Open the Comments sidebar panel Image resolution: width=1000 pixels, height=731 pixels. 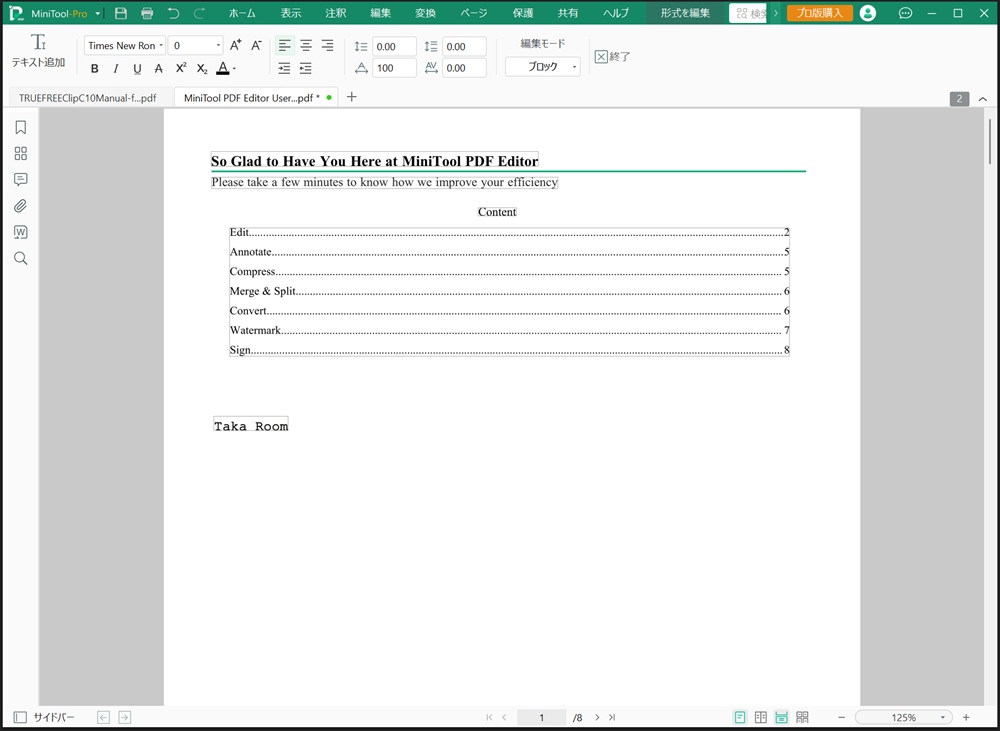(20, 179)
